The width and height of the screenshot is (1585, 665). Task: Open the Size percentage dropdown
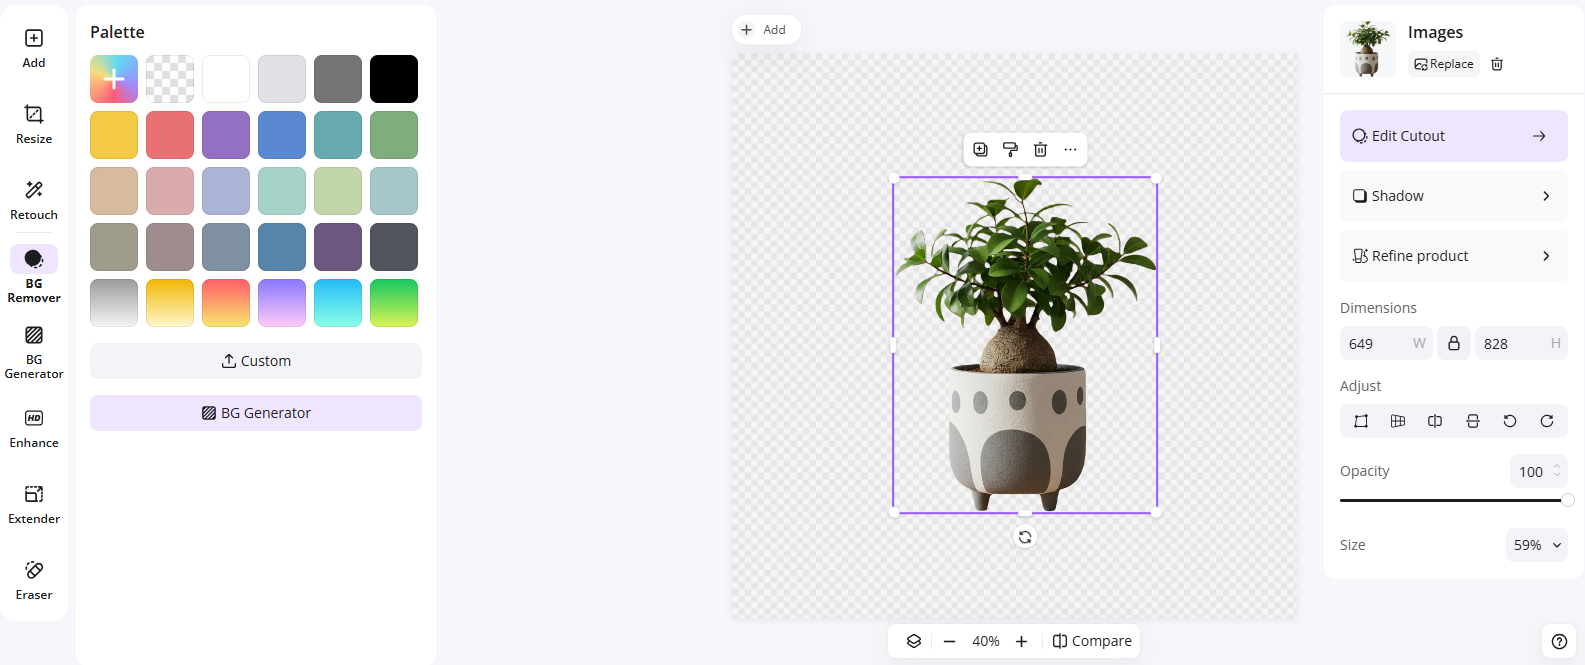click(1537, 545)
